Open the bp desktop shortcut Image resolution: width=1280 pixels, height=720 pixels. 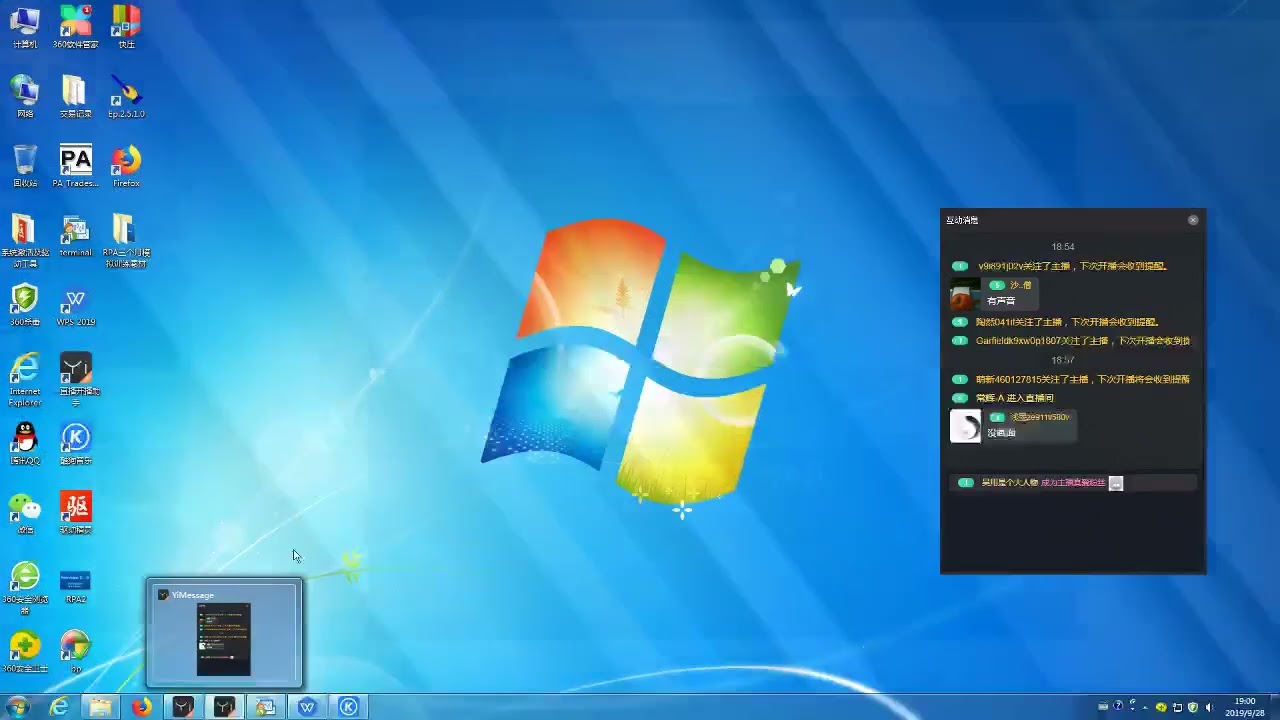(x=76, y=651)
